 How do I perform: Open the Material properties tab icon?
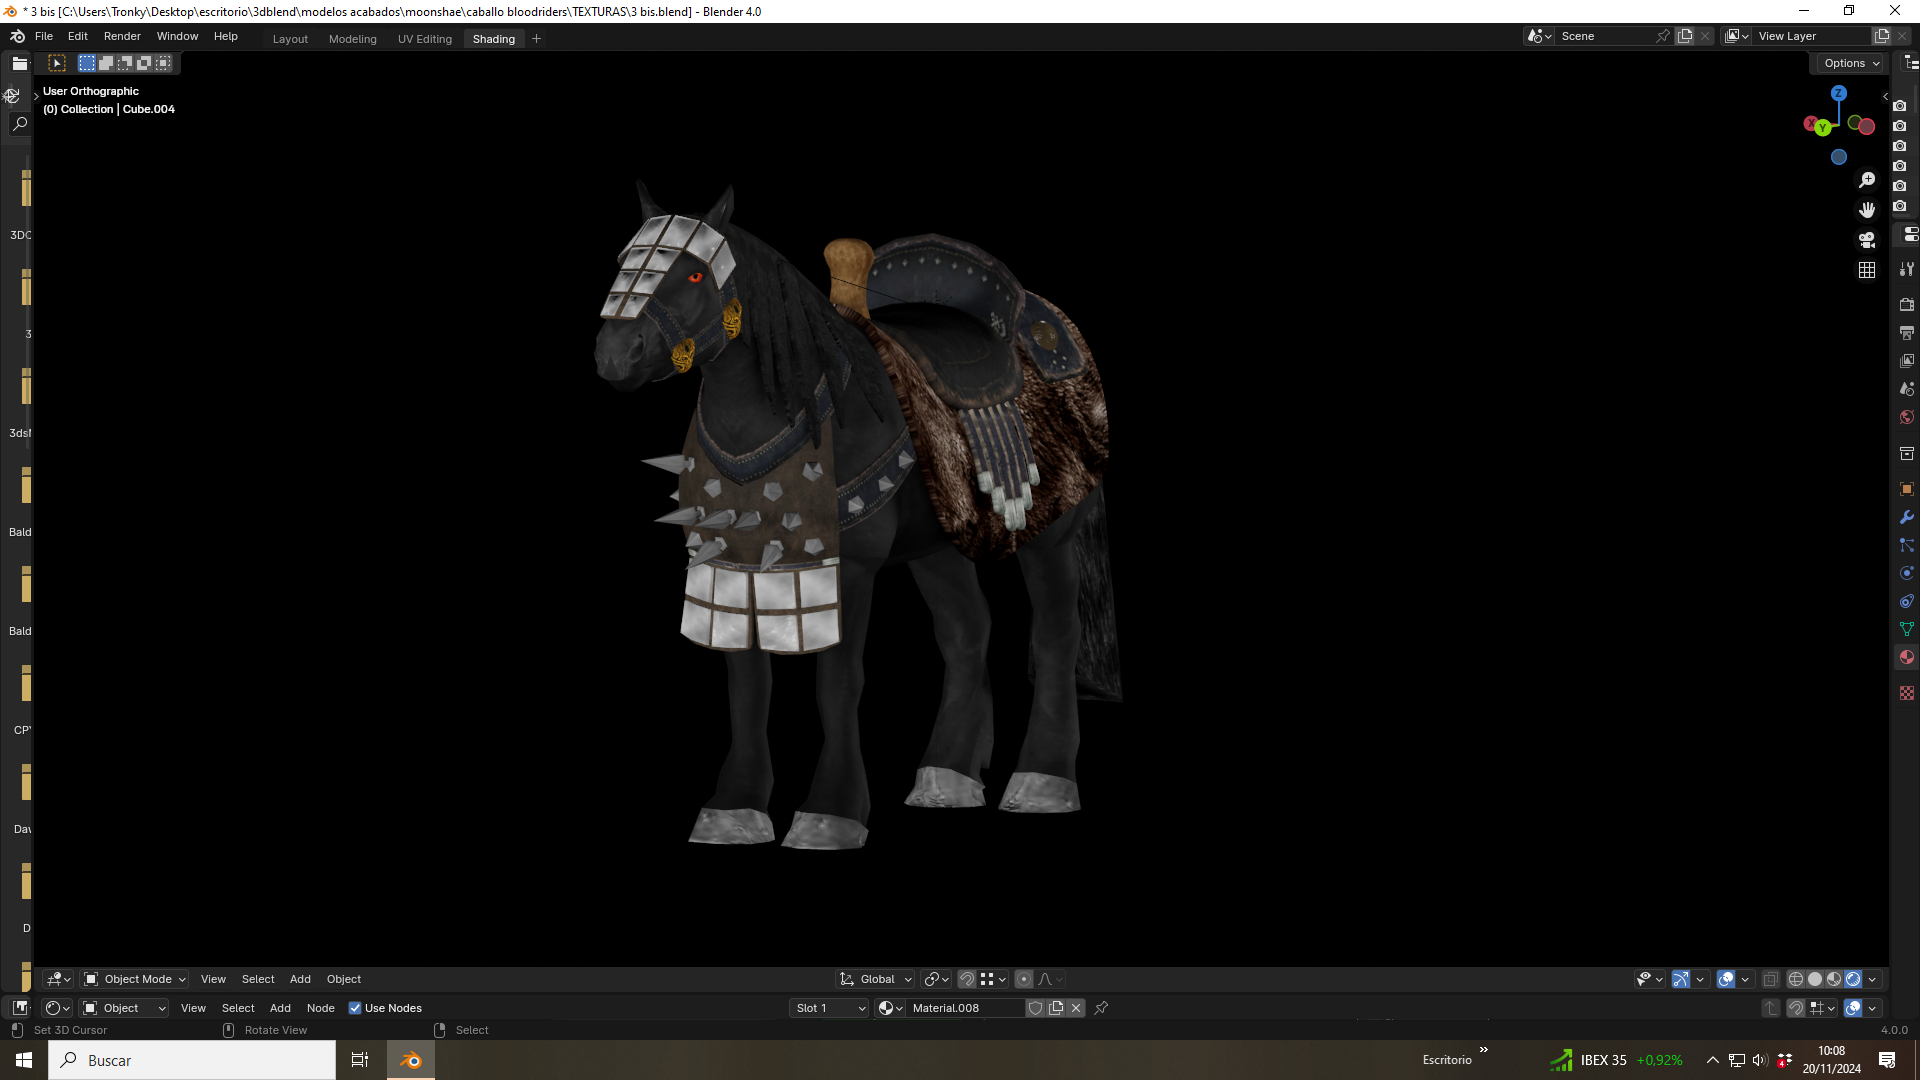click(1907, 657)
